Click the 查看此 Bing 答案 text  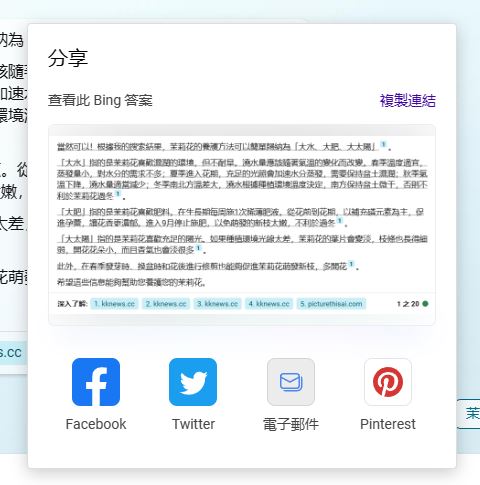100,101
